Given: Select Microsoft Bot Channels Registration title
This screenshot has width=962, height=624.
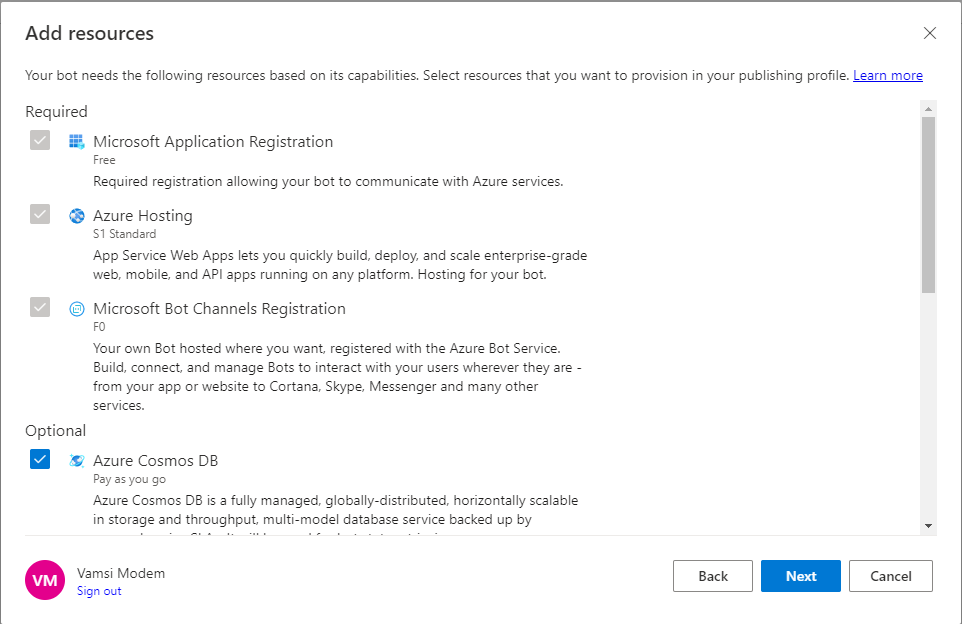Looking at the screenshot, I should pyautogui.click(x=219, y=309).
